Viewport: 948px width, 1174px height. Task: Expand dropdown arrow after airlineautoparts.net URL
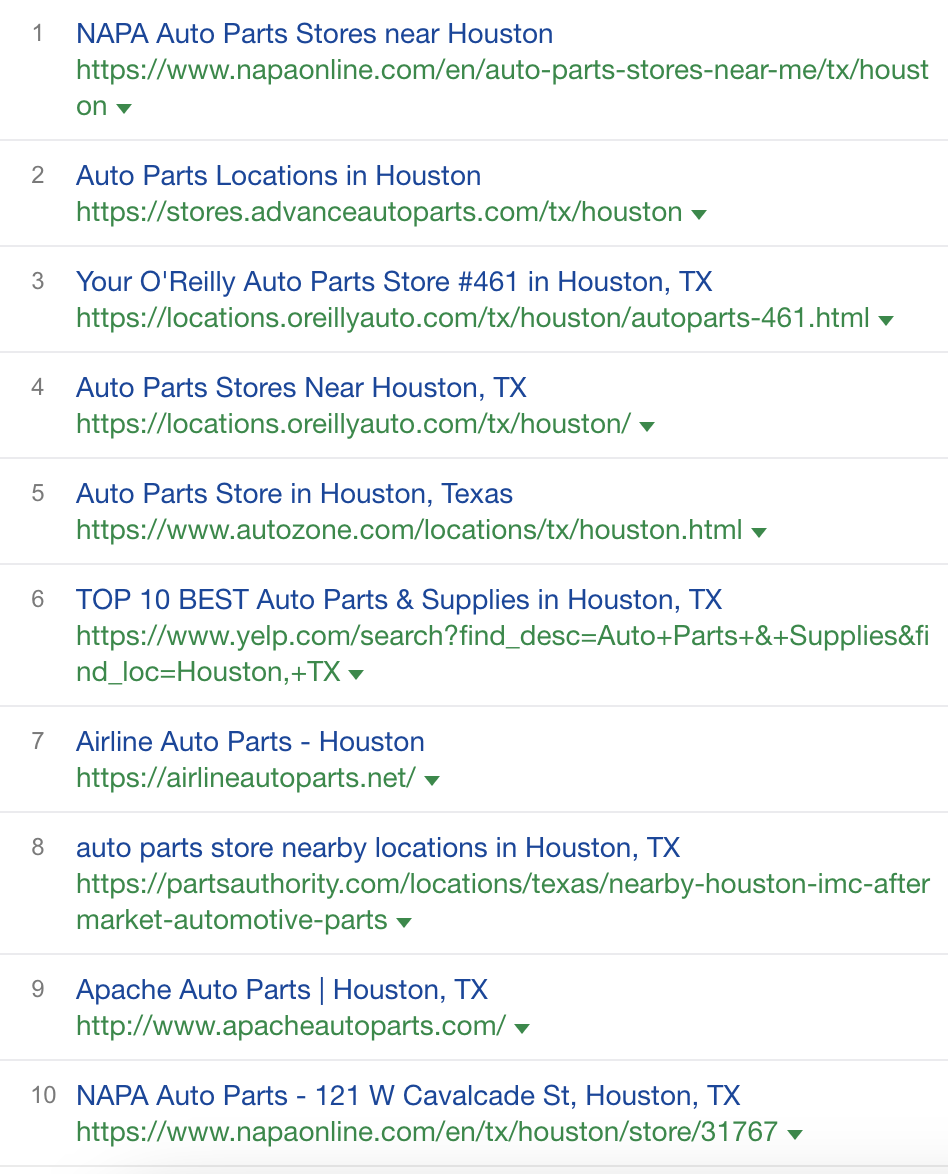432,781
